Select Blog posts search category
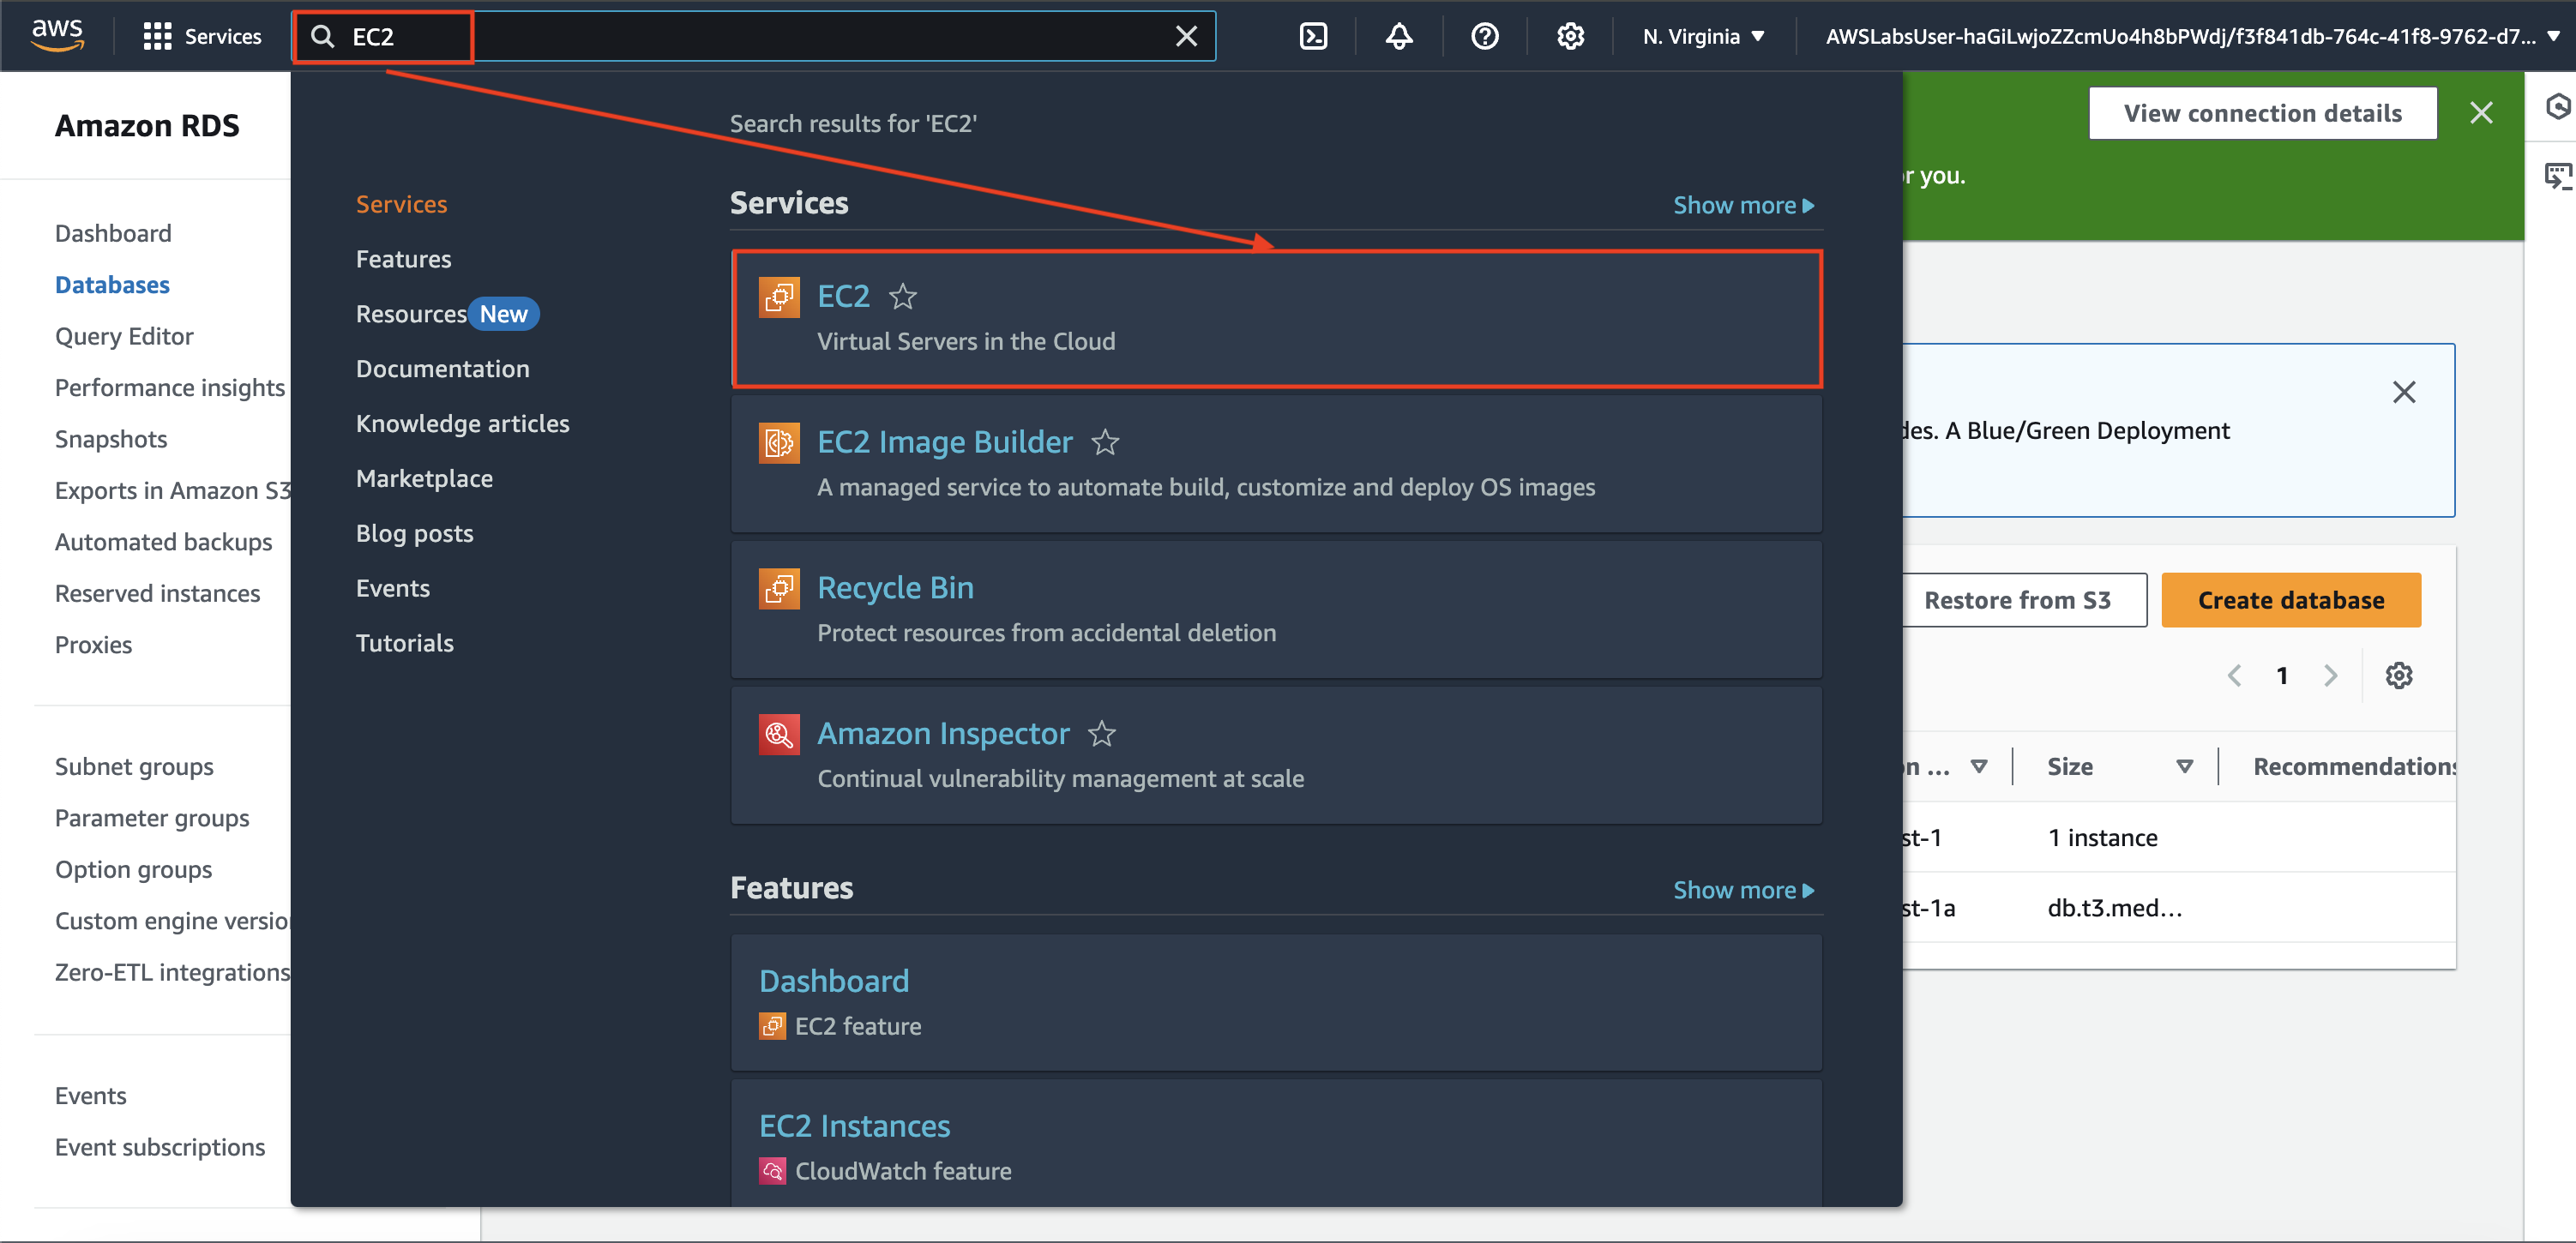This screenshot has width=2576, height=1243. click(x=414, y=534)
